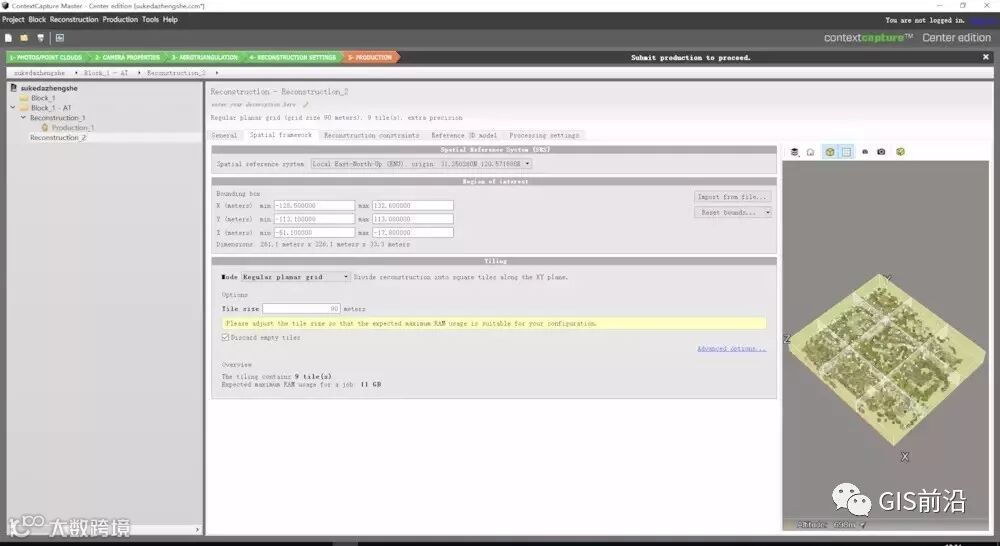Viewport: 1000px width, 546px height.
Task: Open the Block menu
Action: pyautogui.click(x=37, y=20)
